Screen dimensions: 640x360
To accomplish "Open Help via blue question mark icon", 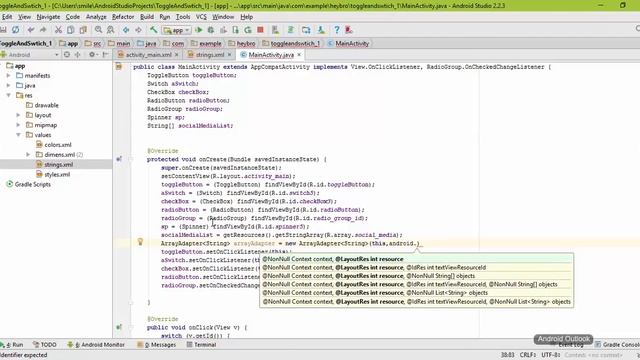I will click(336, 30).
